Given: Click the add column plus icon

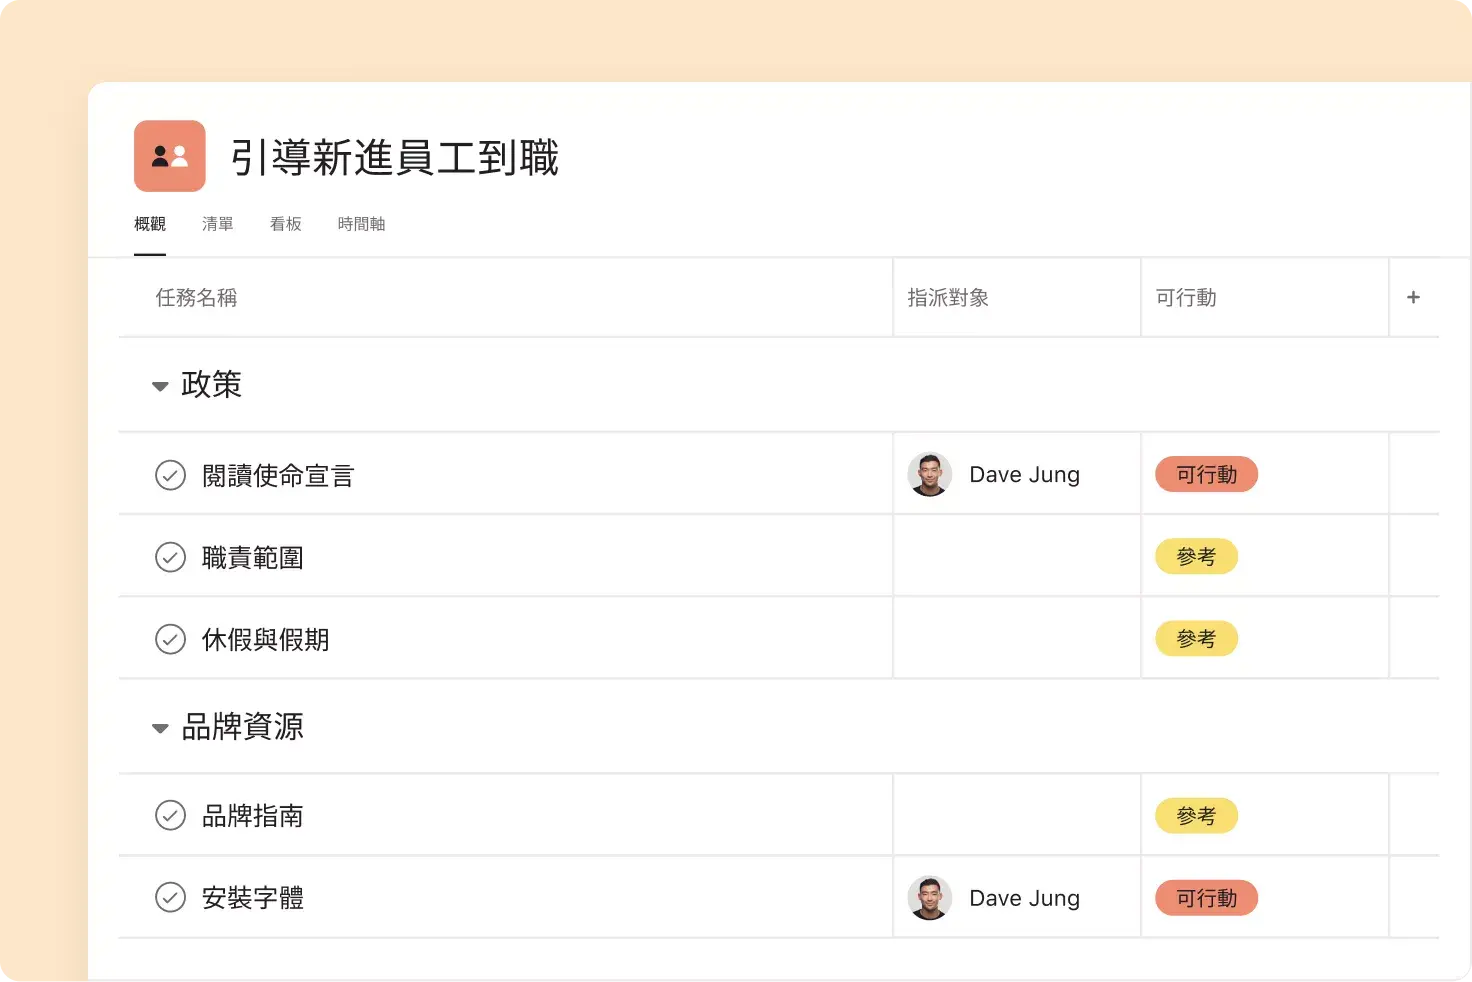Looking at the screenshot, I should pos(1414,297).
